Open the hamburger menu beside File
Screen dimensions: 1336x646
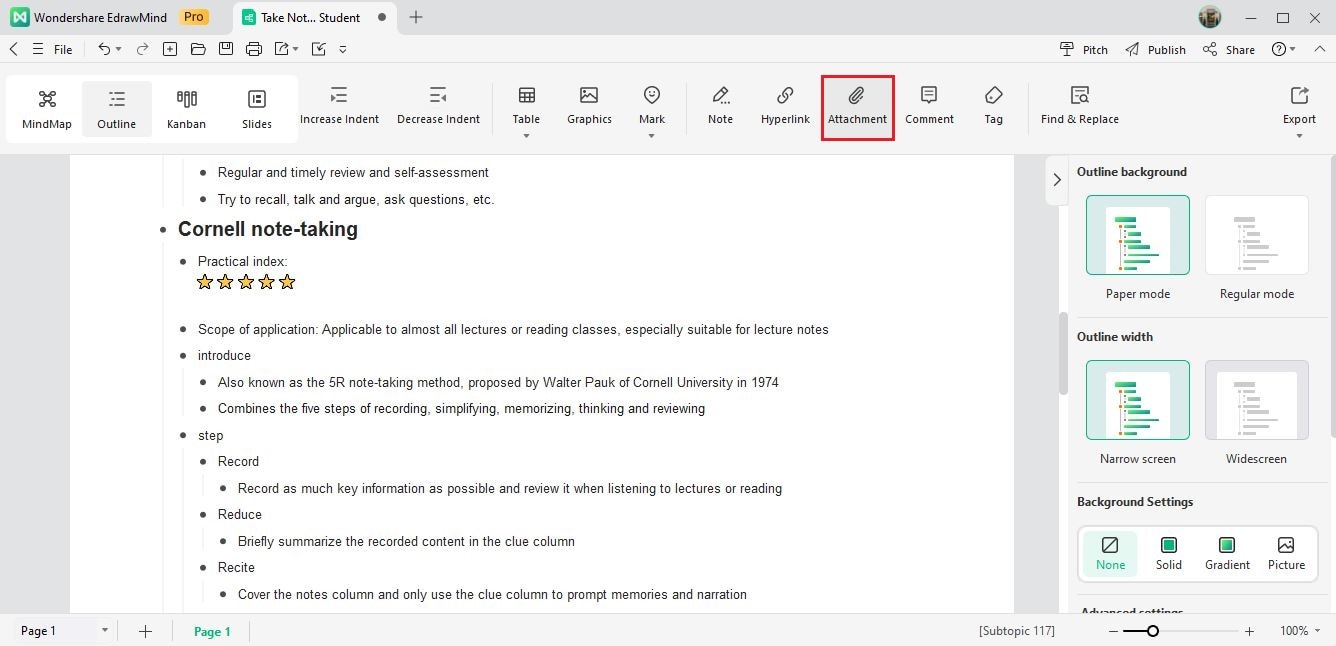[37, 49]
